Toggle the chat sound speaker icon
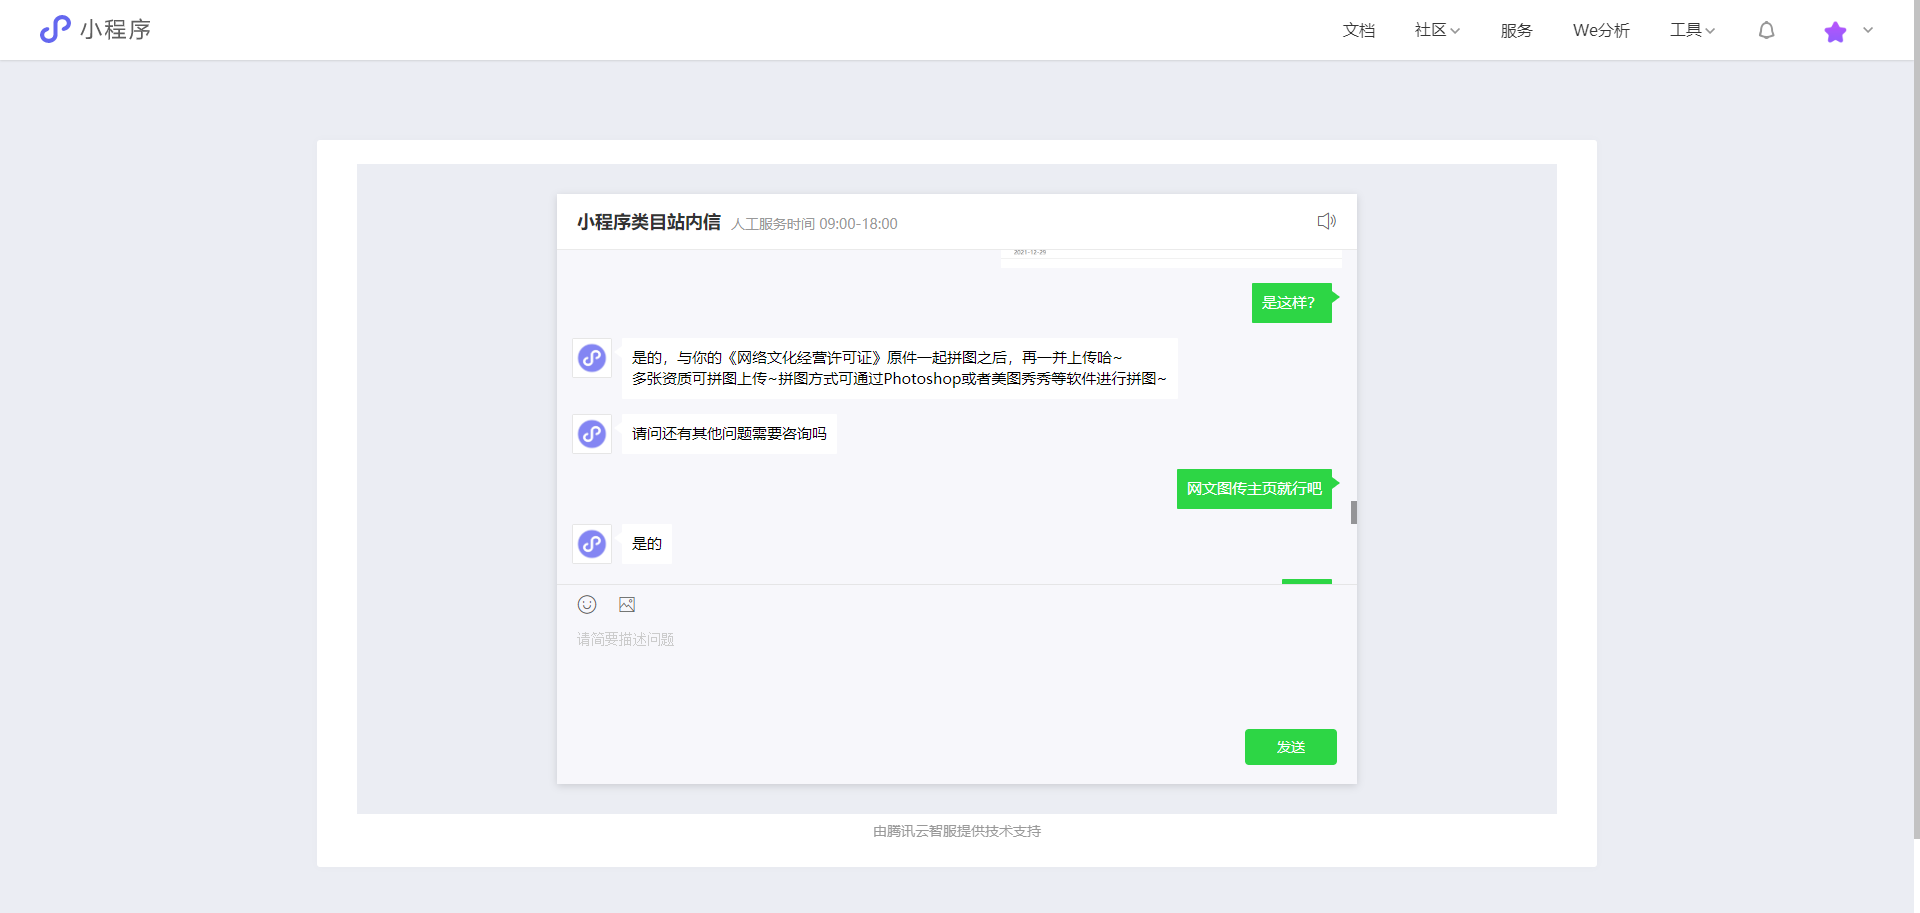1920x913 pixels. 1327,221
